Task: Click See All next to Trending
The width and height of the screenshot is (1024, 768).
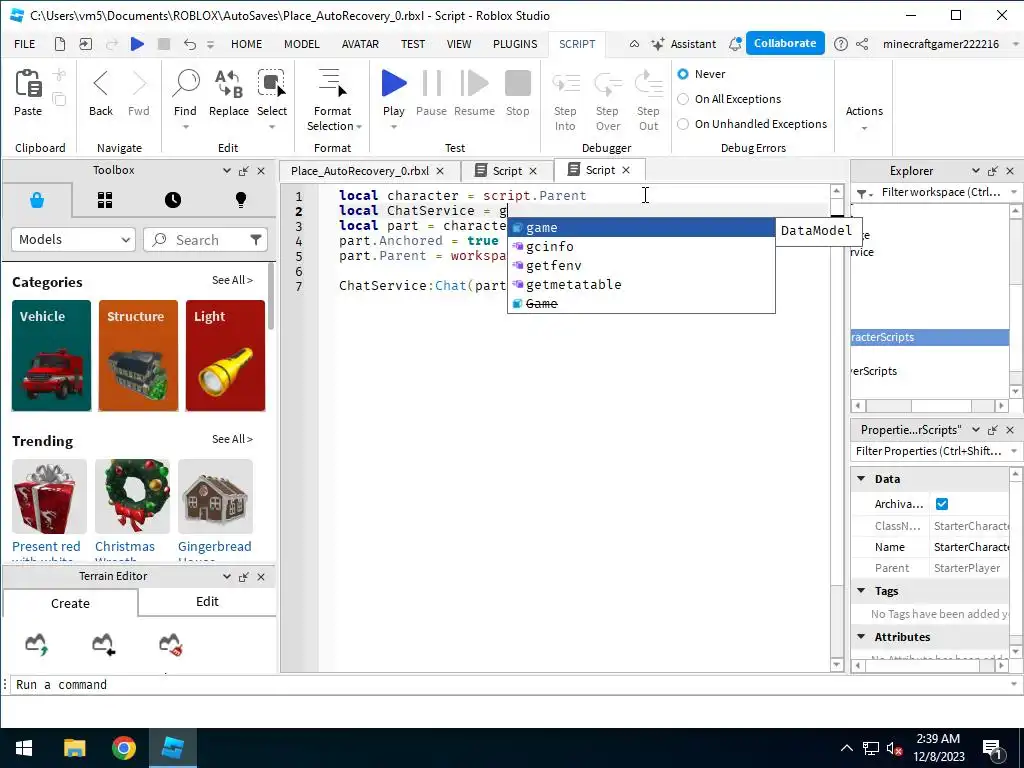Action: [232, 439]
